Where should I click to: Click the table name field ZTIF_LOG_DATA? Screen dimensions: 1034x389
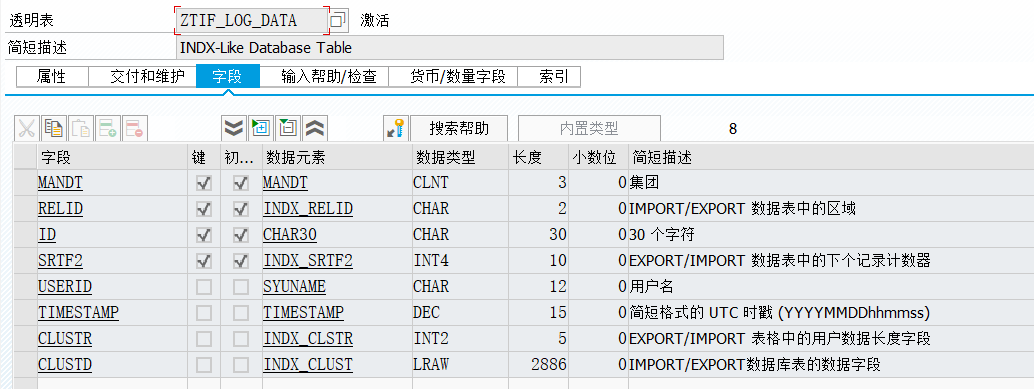pyautogui.click(x=251, y=20)
